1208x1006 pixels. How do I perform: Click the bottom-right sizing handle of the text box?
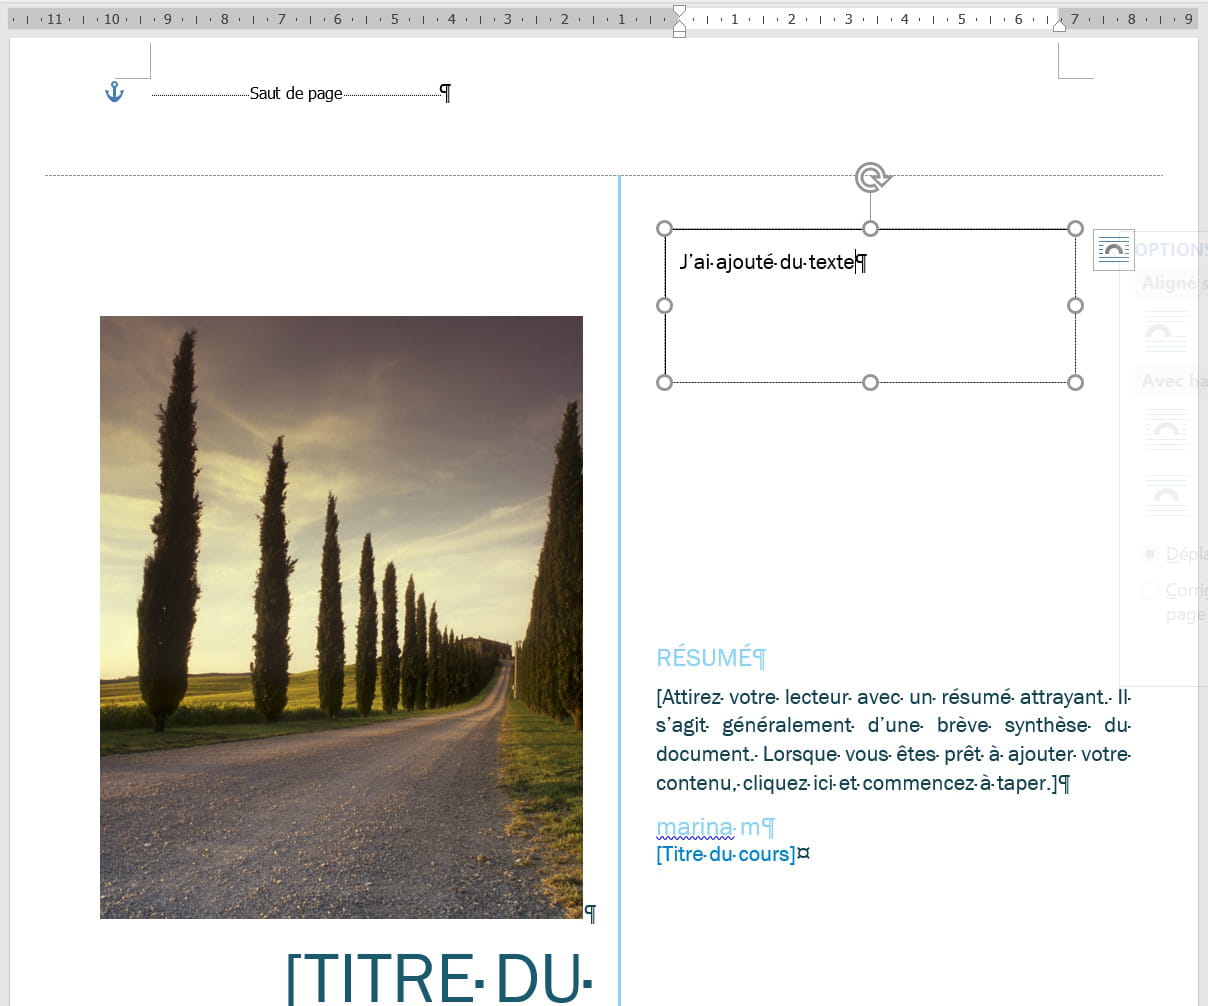click(x=1075, y=382)
